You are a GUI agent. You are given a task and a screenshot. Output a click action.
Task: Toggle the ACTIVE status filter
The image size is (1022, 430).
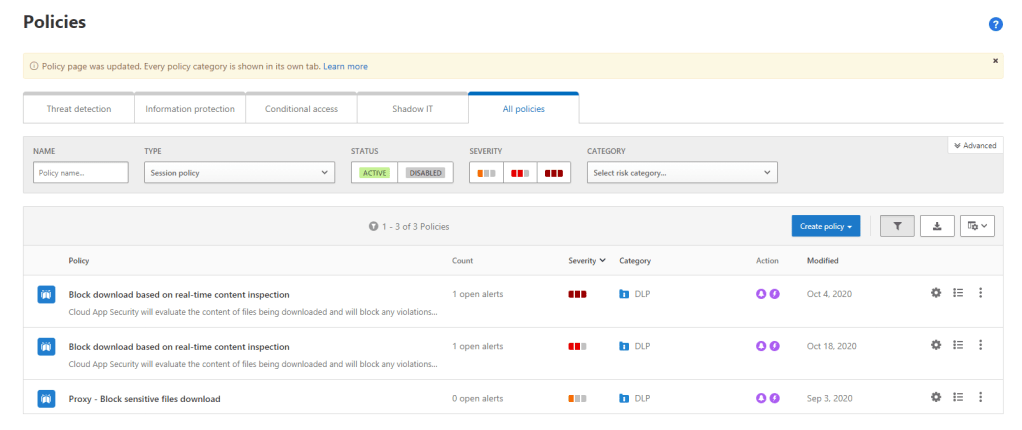pos(375,173)
